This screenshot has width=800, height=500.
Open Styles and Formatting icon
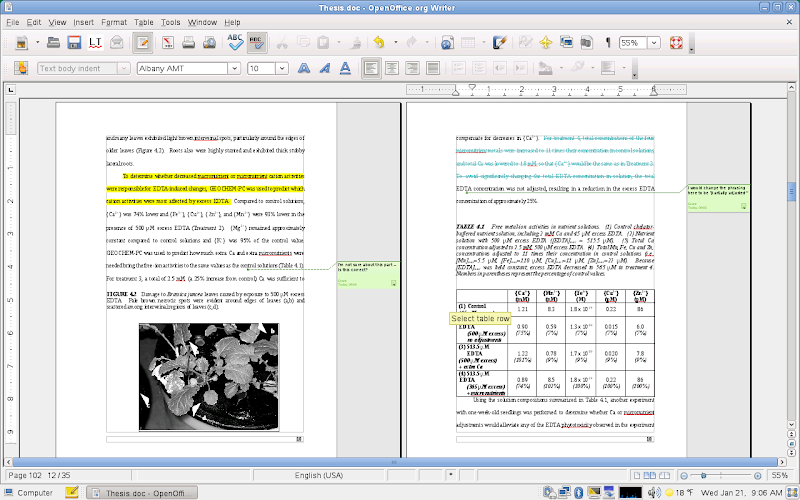tap(21, 68)
